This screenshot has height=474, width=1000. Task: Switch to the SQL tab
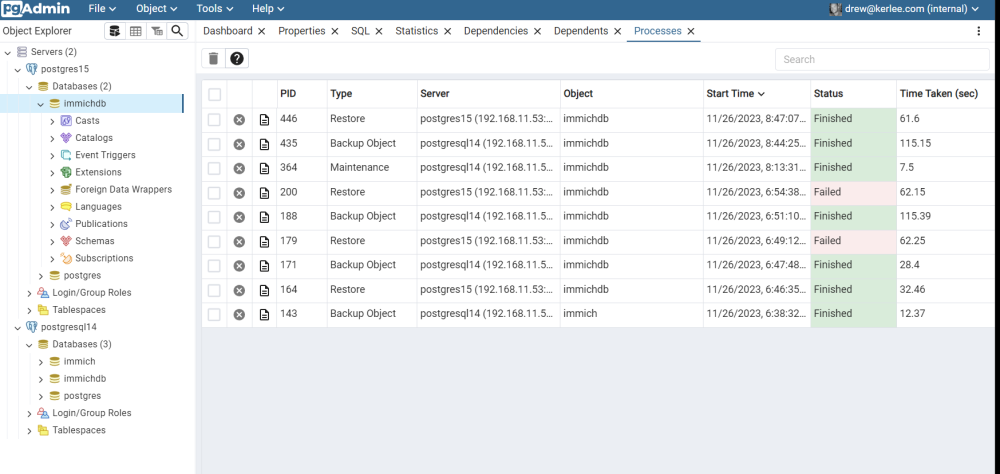[x=360, y=31]
